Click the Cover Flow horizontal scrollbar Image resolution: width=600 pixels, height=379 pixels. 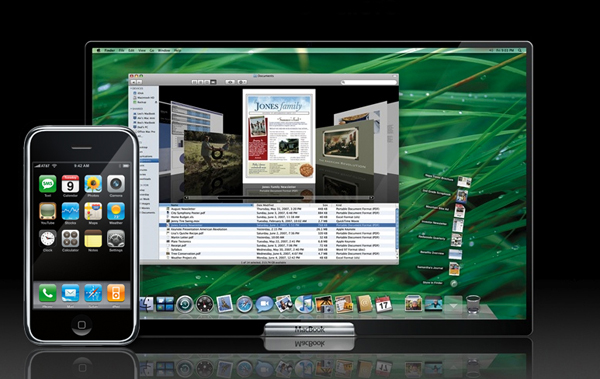[x=278, y=198]
